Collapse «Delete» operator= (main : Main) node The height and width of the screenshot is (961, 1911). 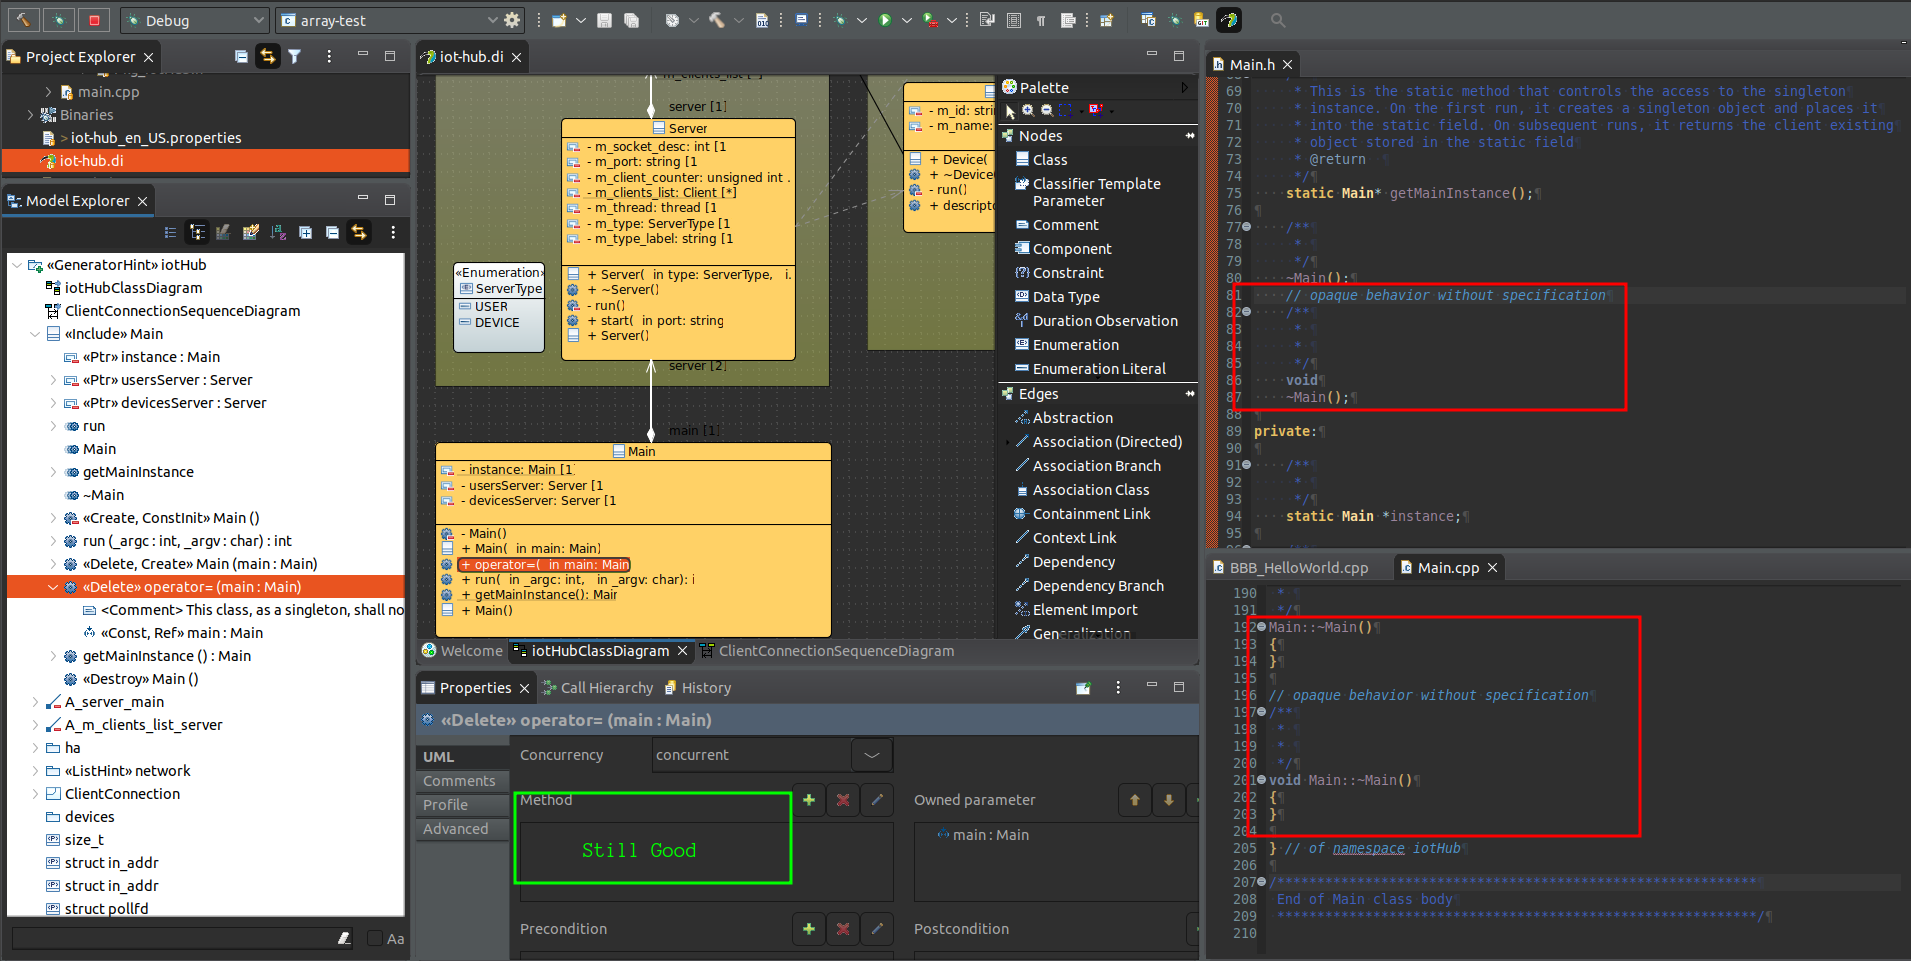tap(53, 587)
